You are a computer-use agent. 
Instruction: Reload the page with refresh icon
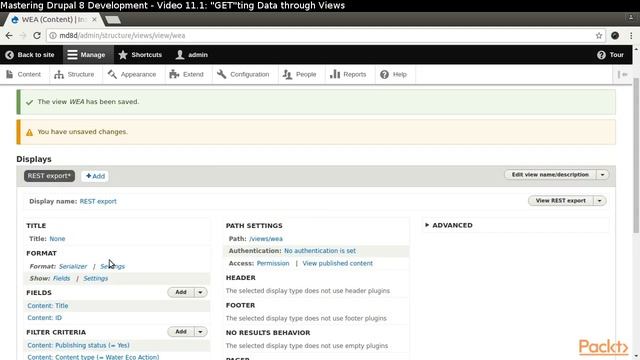[37, 36]
